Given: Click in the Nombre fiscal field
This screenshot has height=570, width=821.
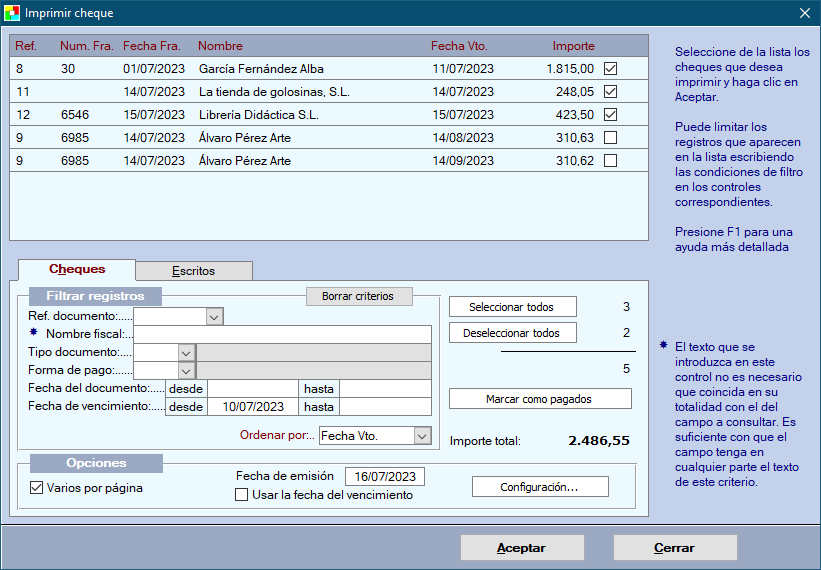Looking at the screenshot, I should pos(282,334).
